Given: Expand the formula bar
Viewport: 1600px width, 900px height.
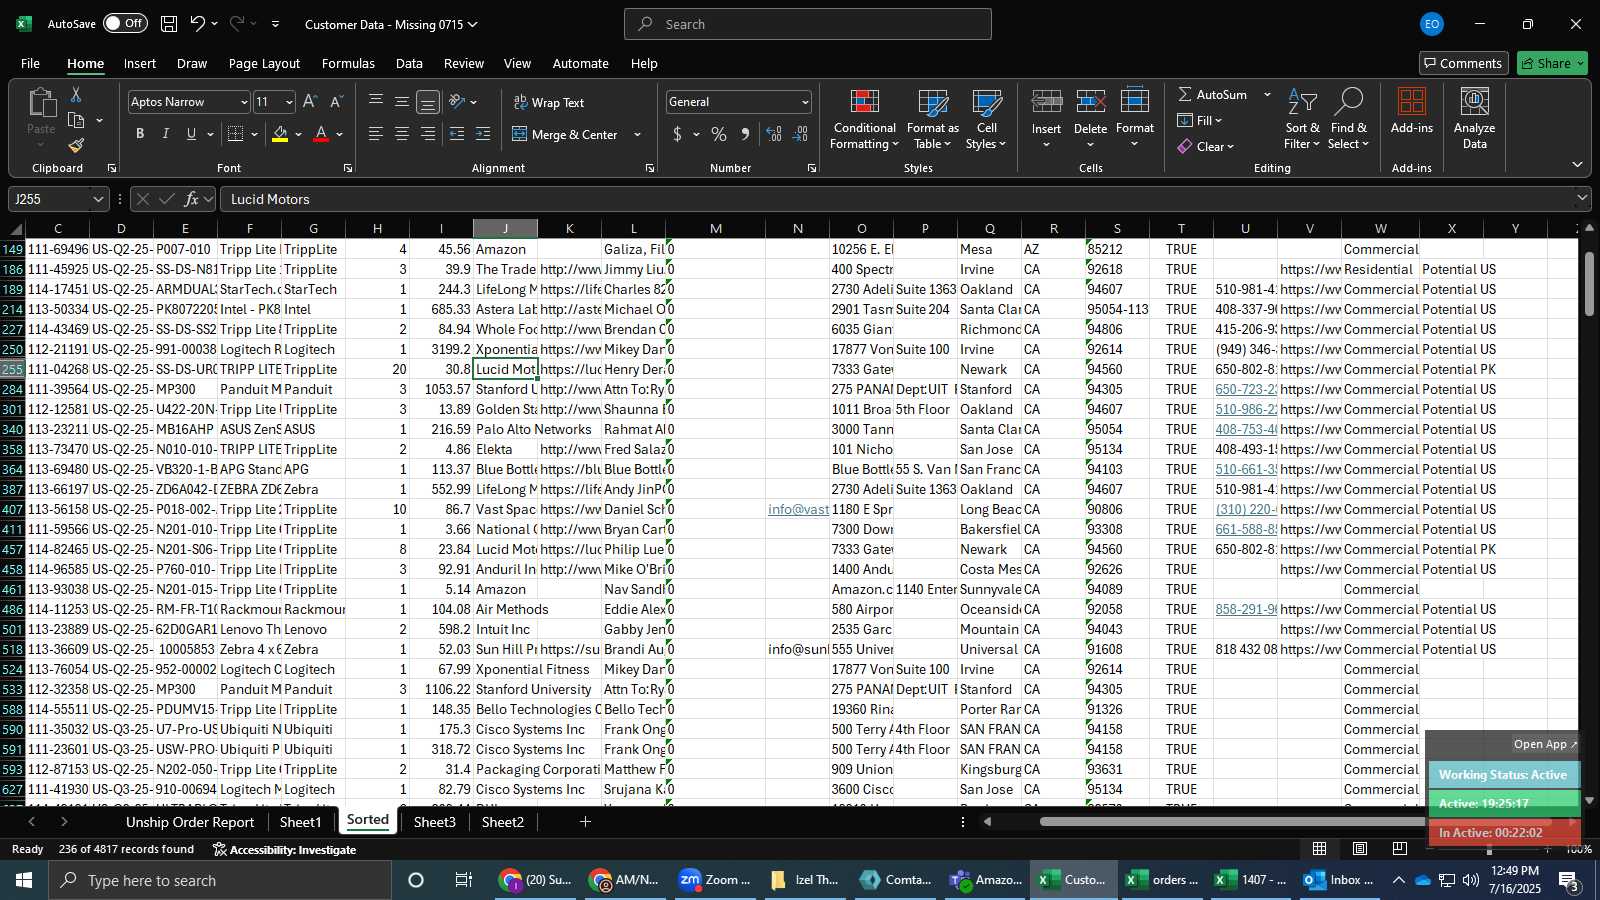Looking at the screenshot, I should (x=1582, y=198).
